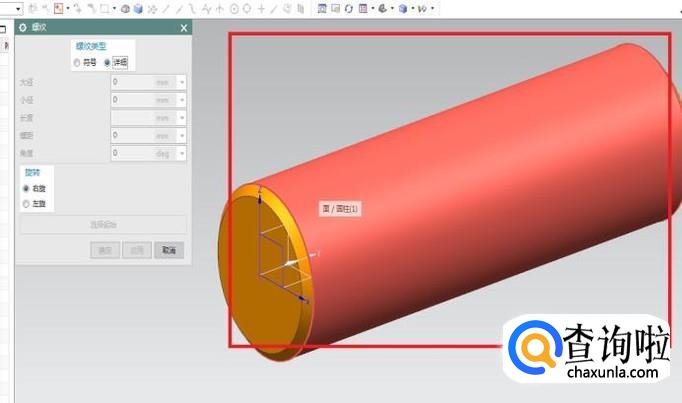Image resolution: width=682 pixels, height=403 pixels.
Task: Click the 螺纹类型 thread type group label
Action: click(91, 46)
